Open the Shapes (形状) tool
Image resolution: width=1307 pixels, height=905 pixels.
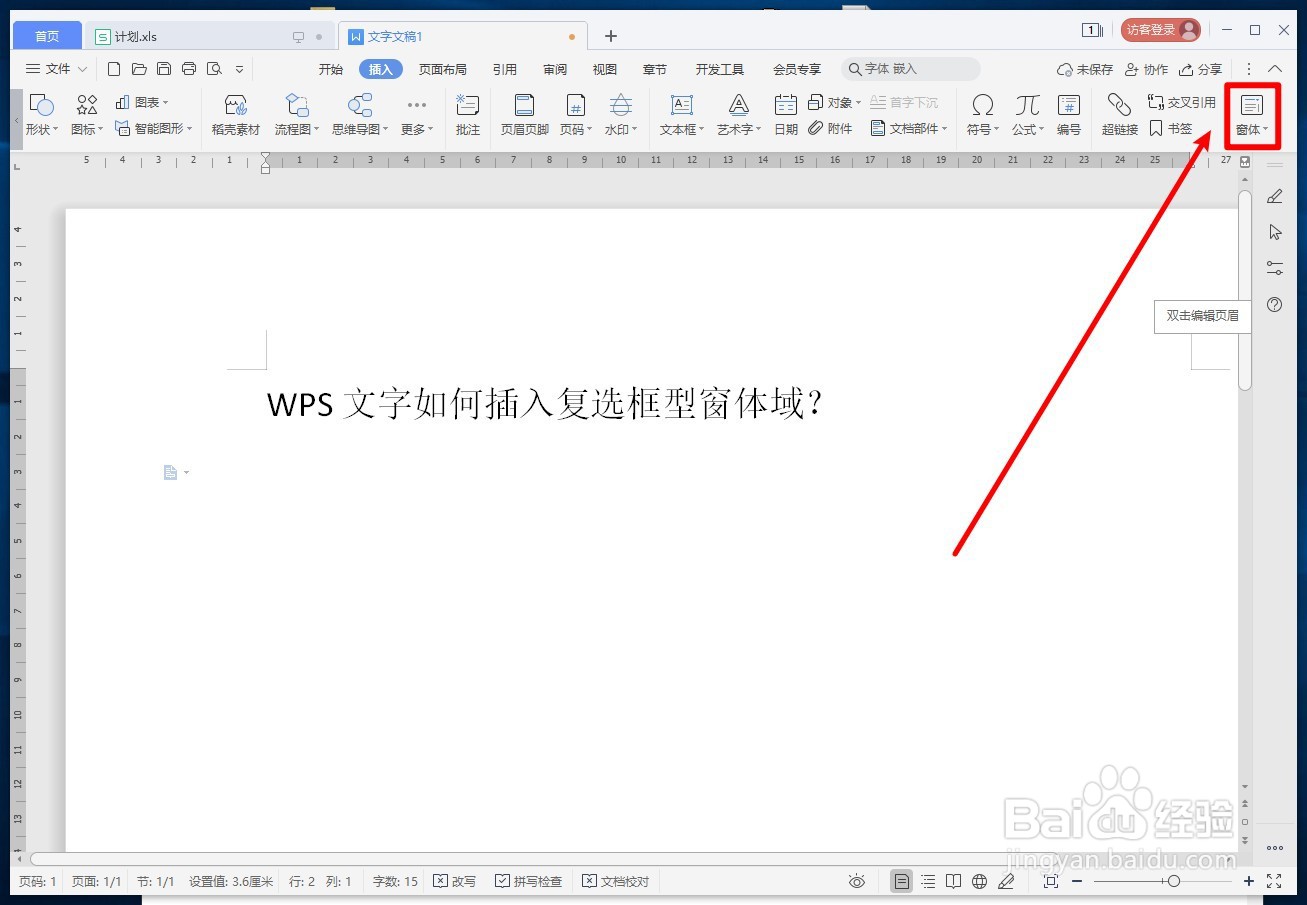[x=41, y=115]
